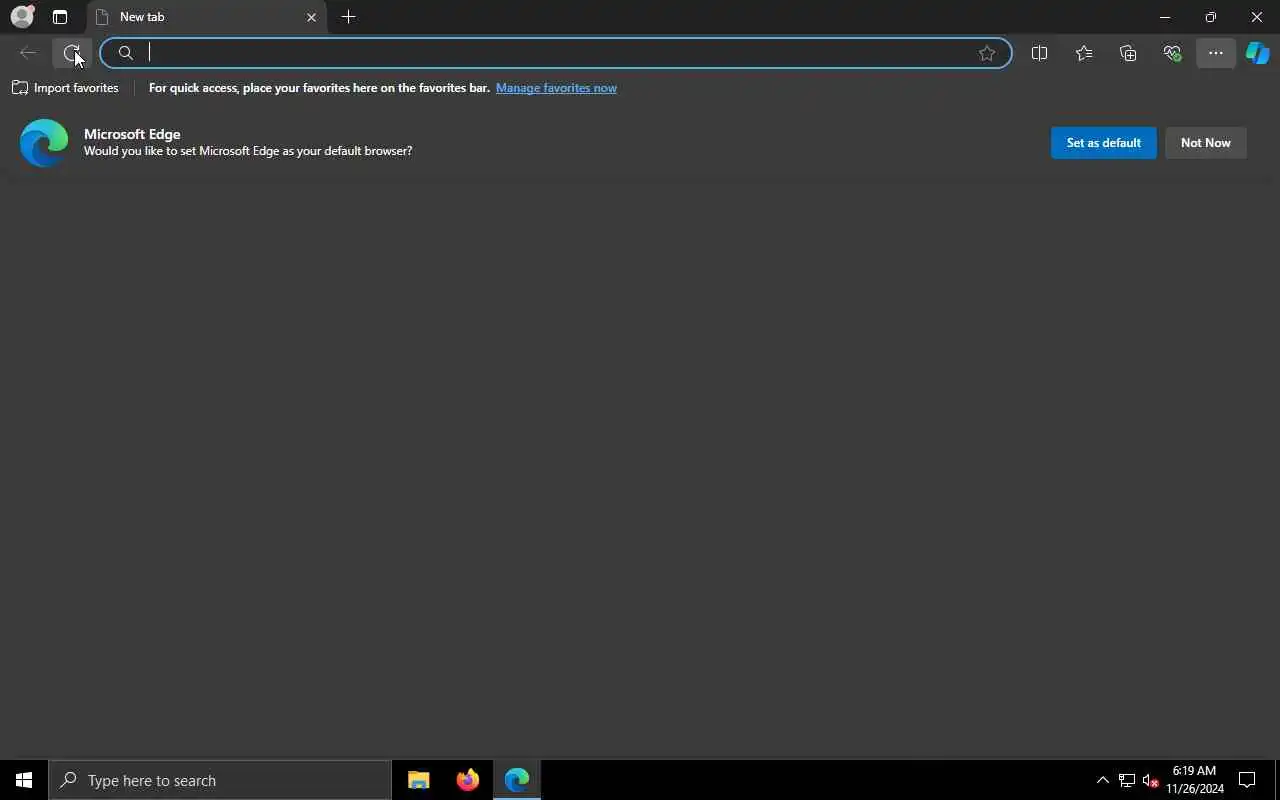
Task: Open the Copilot sidebar
Action: point(1258,53)
